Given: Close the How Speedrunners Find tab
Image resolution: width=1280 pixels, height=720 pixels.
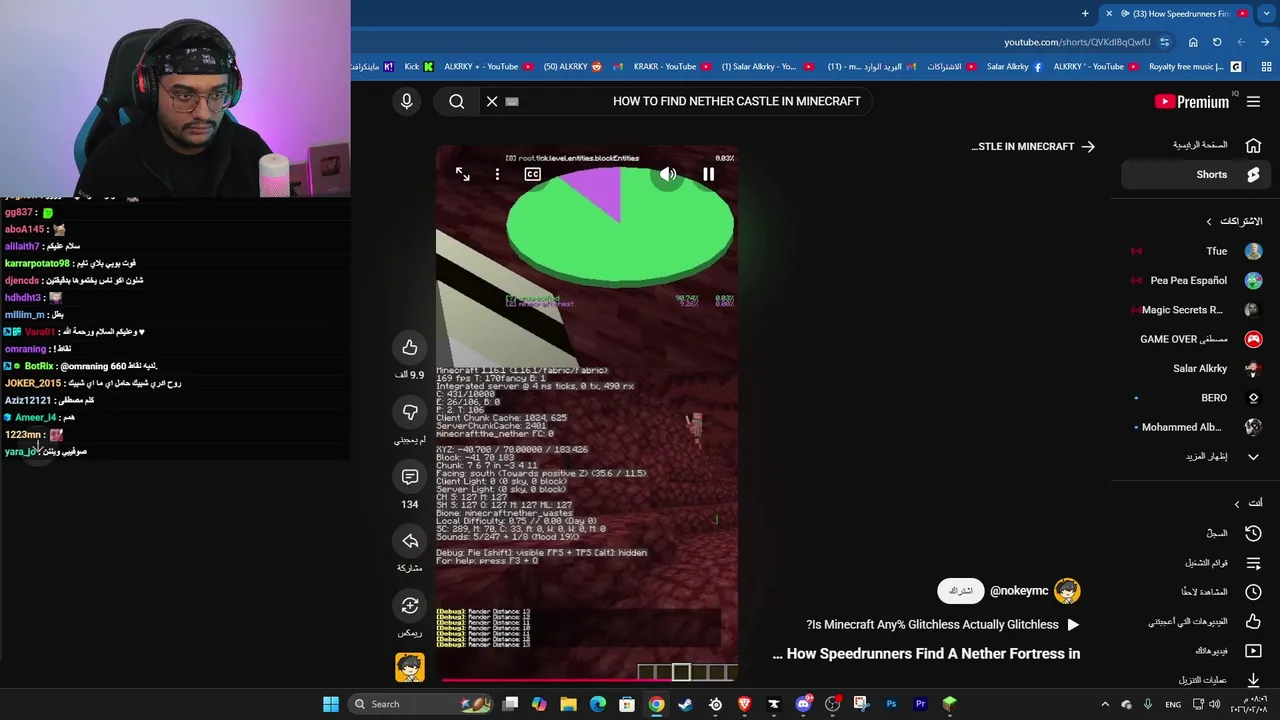Looking at the screenshot, I should (x=1109, y=14).
